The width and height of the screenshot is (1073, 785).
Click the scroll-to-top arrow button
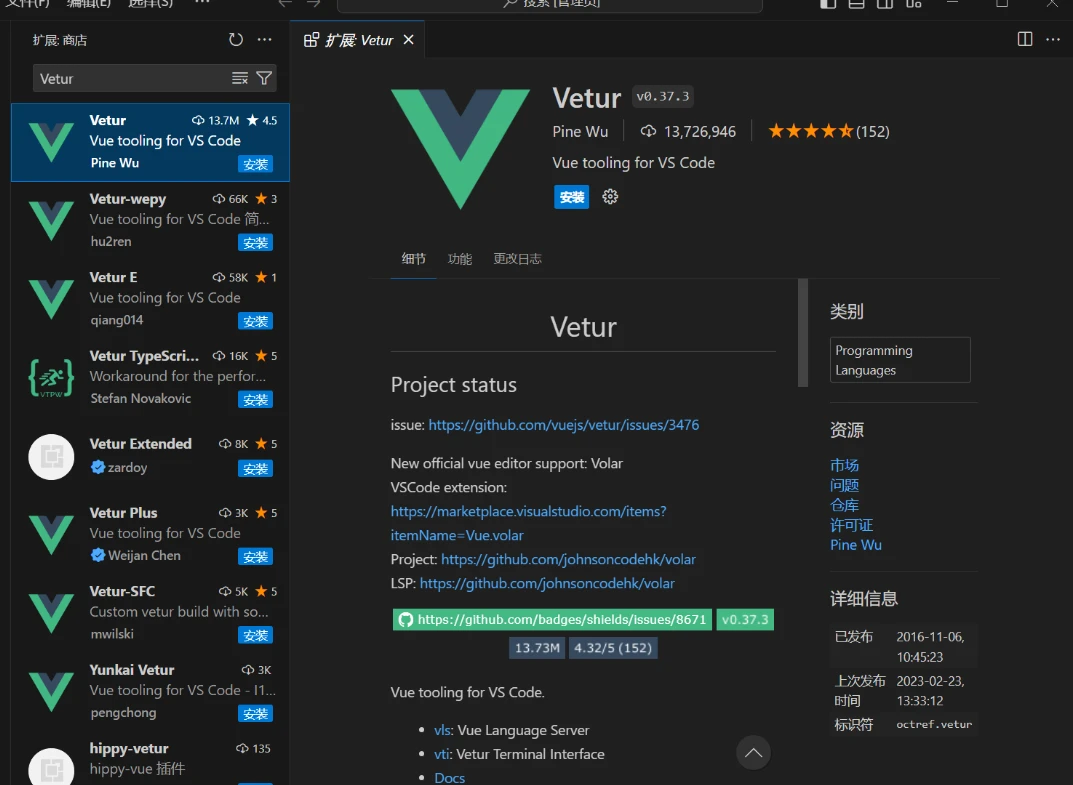pos(753,753)
